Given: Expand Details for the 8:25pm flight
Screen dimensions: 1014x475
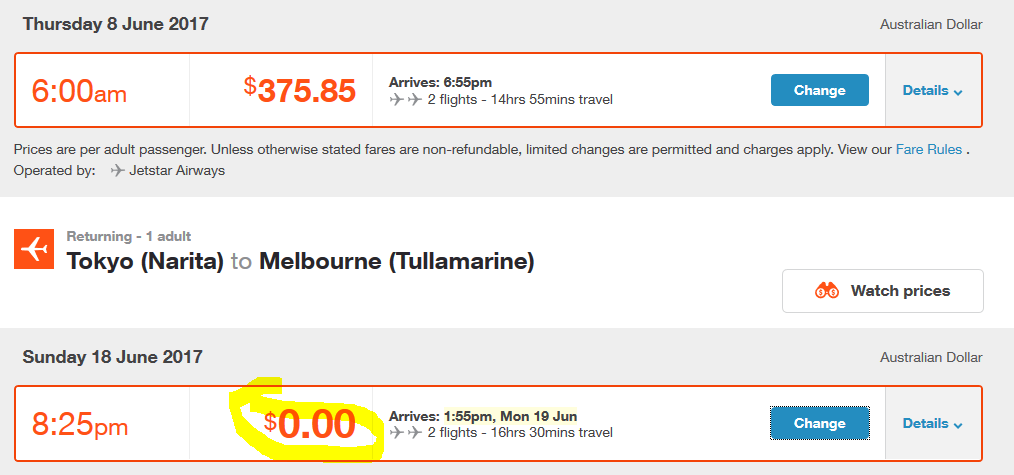Looking at the screenshot, I should pos(933,424).
